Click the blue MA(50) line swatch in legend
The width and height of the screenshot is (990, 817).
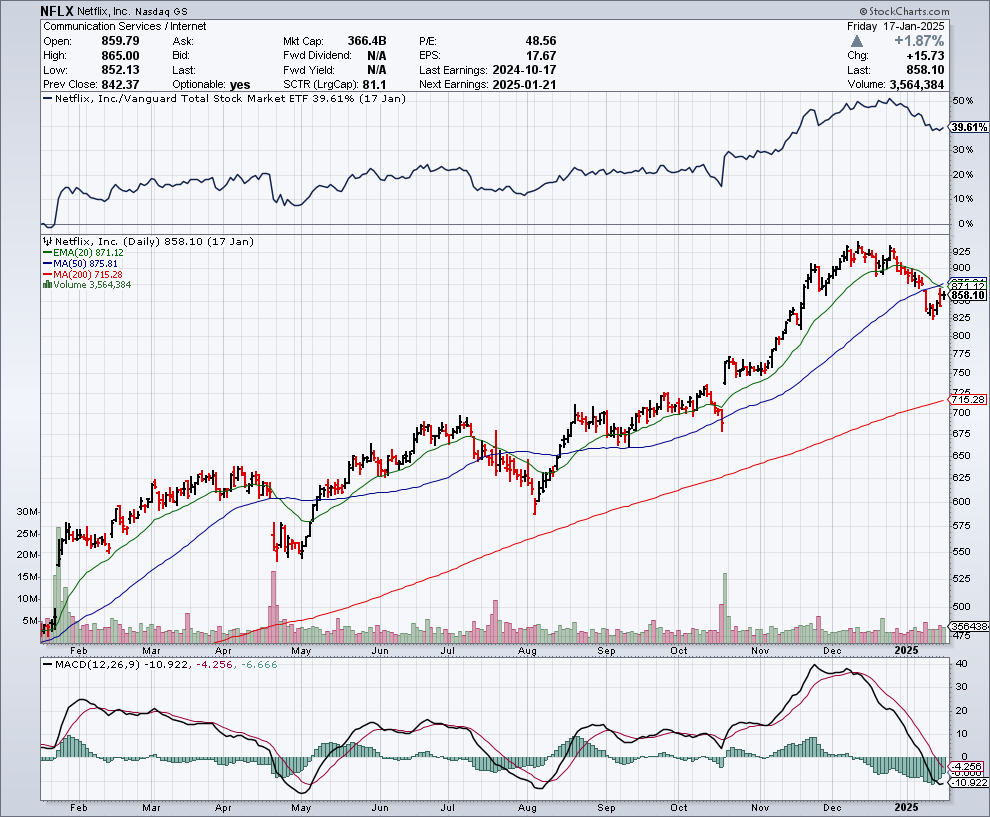click(47, 263)
